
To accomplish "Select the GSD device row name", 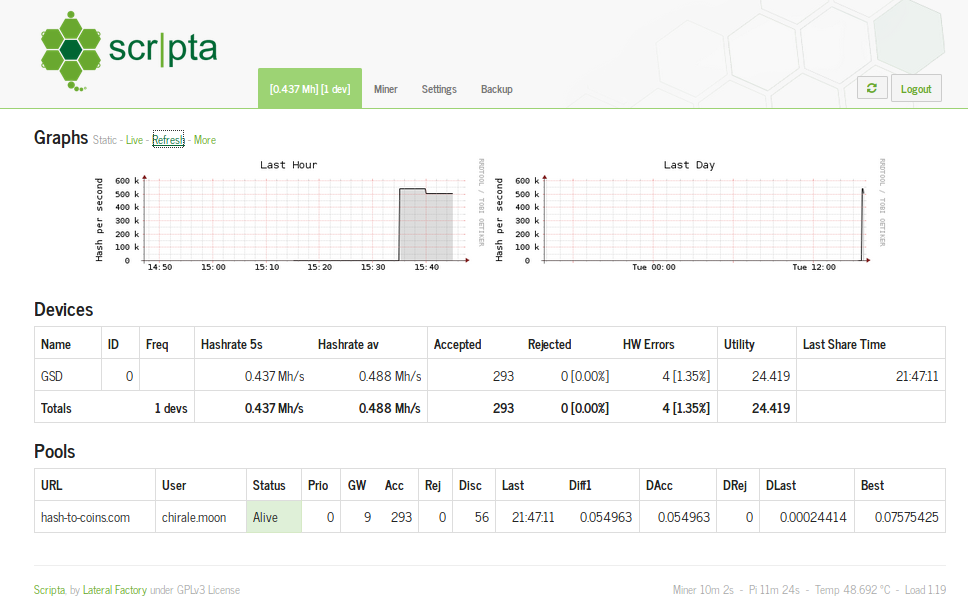I will tap(51, 376).
